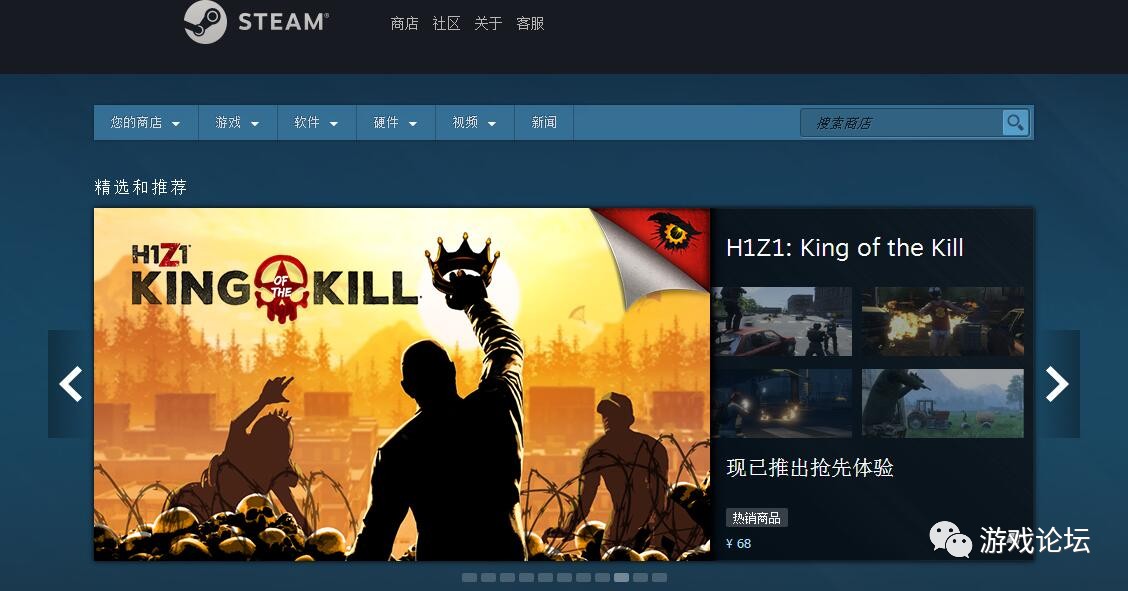Open 社区 in top navigation
This screenshot has height=591, width=1128.
pyautogui.click(x=446, y=24)
